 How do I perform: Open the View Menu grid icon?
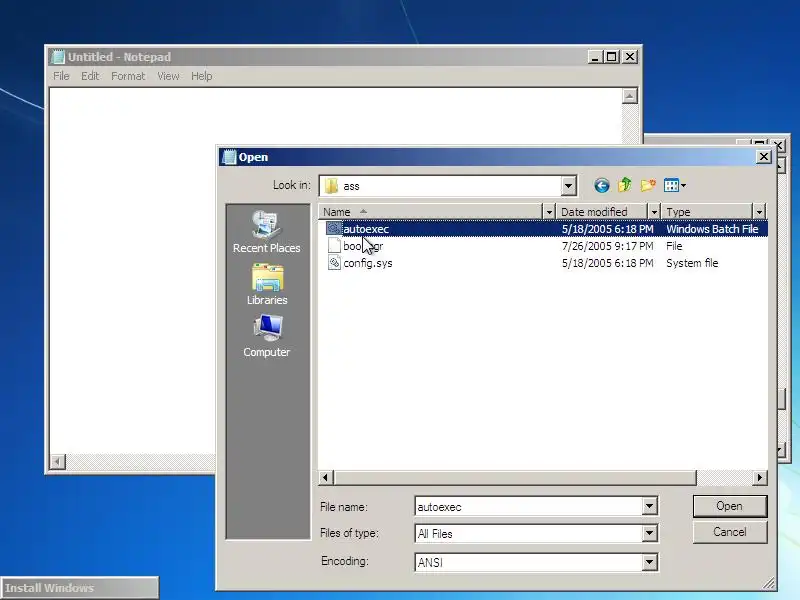pyautogui.click(x=674, y=185)
